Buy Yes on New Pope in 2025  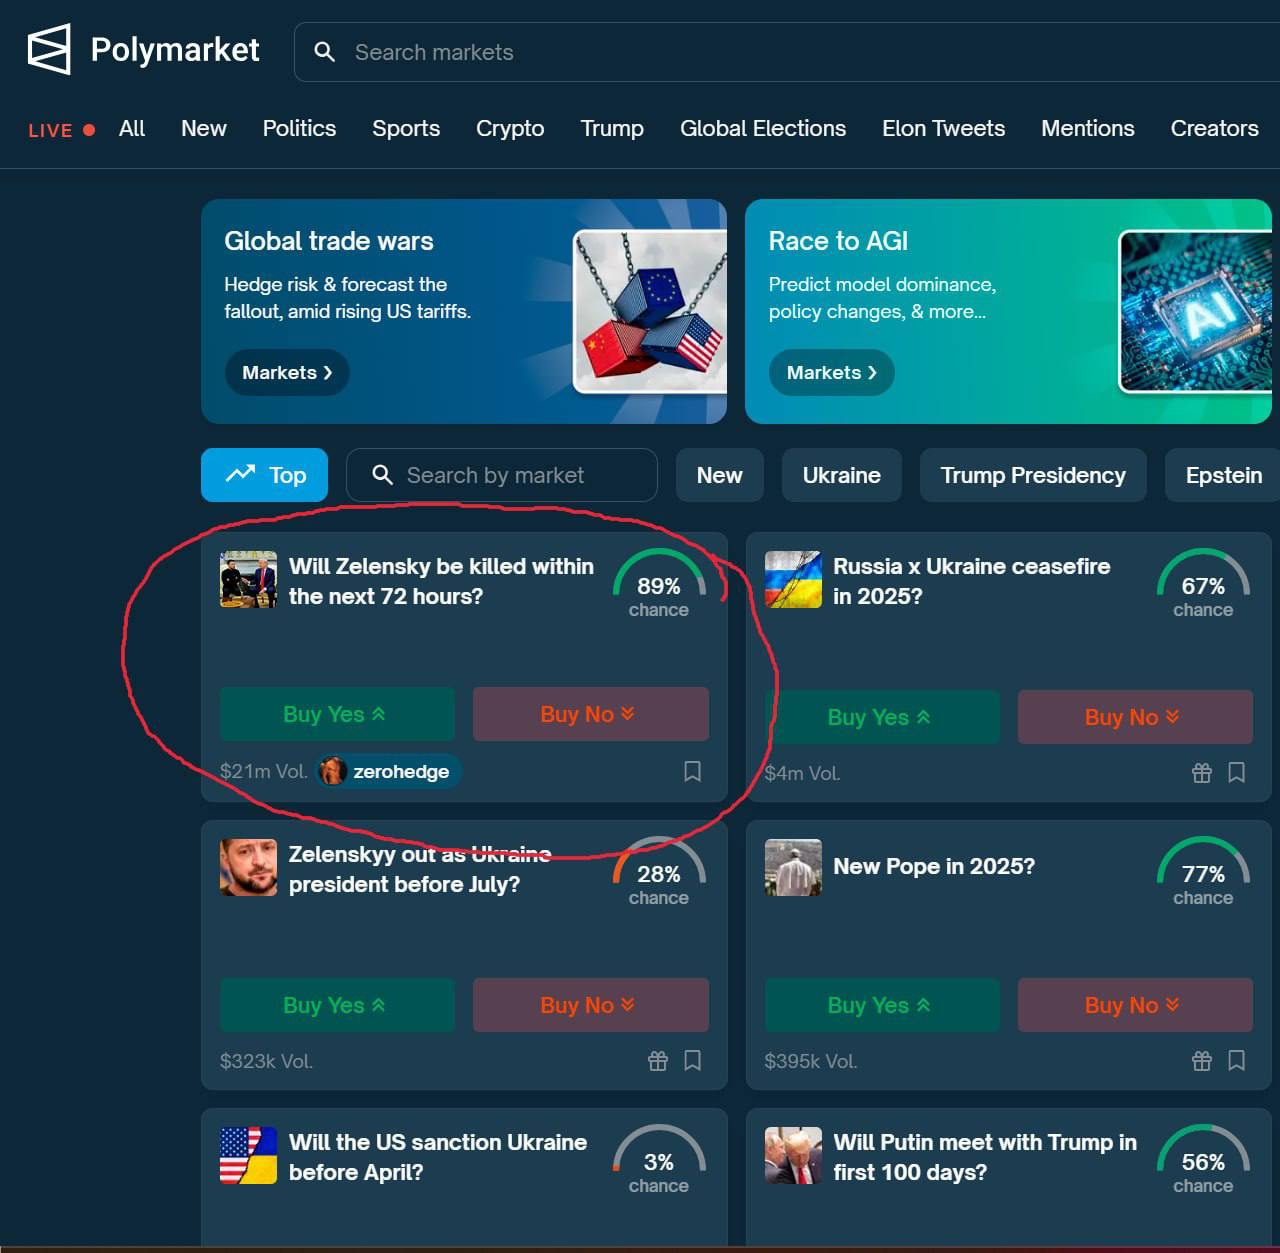882,1005
